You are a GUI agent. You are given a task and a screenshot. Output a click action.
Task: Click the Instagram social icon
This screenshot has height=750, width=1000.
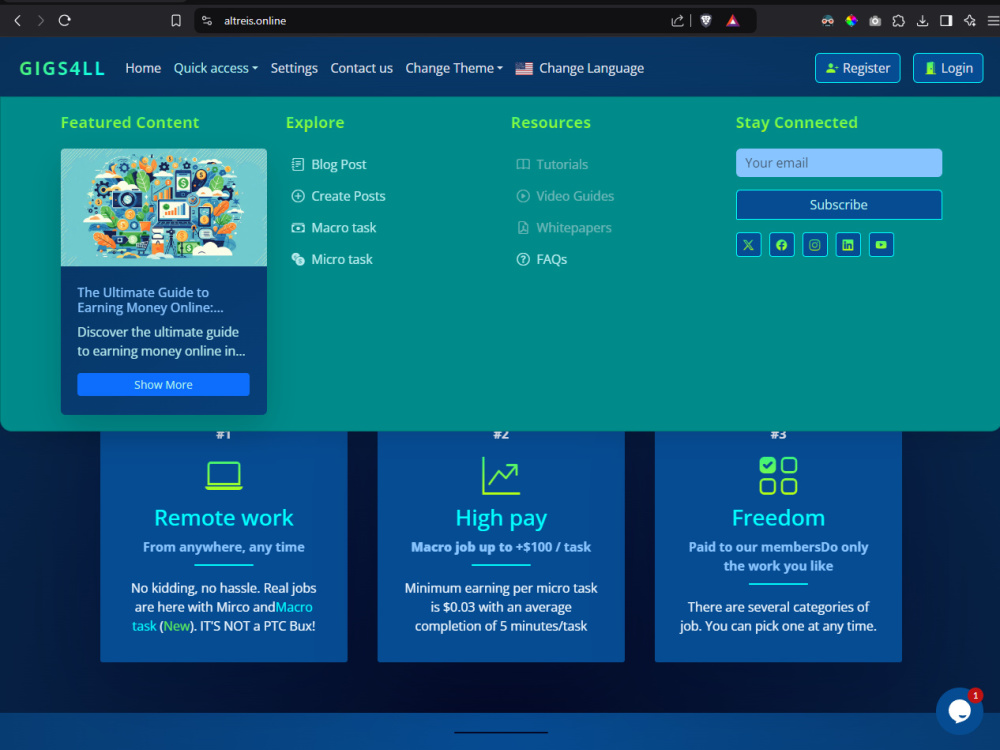pos(814,245)
